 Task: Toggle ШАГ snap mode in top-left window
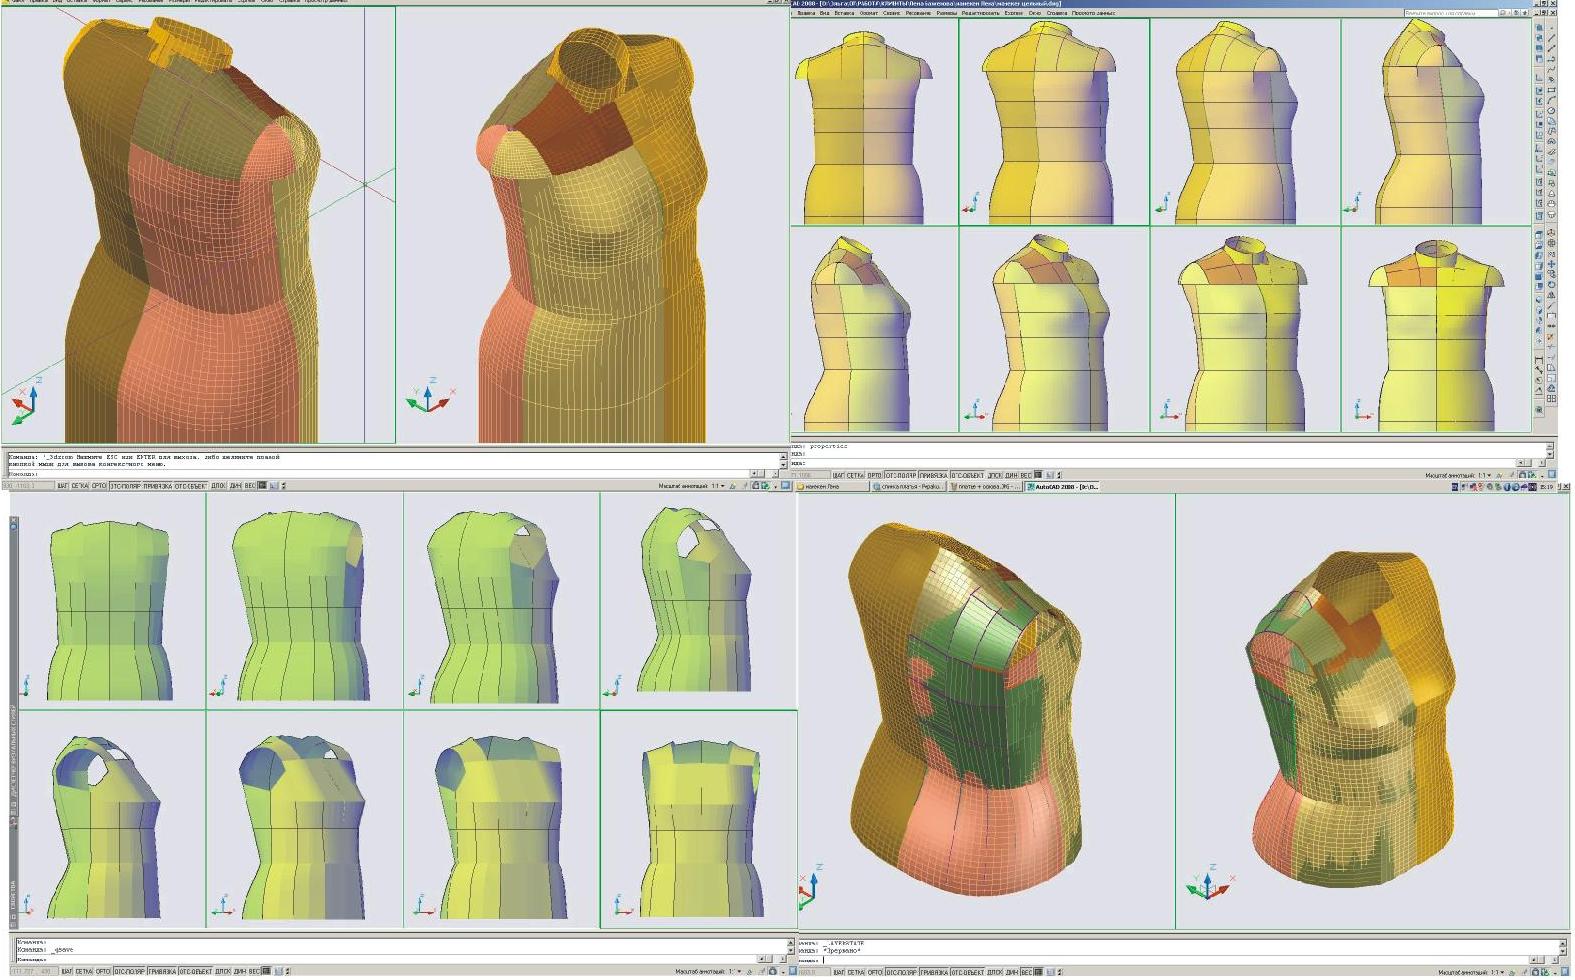(63, 486)
